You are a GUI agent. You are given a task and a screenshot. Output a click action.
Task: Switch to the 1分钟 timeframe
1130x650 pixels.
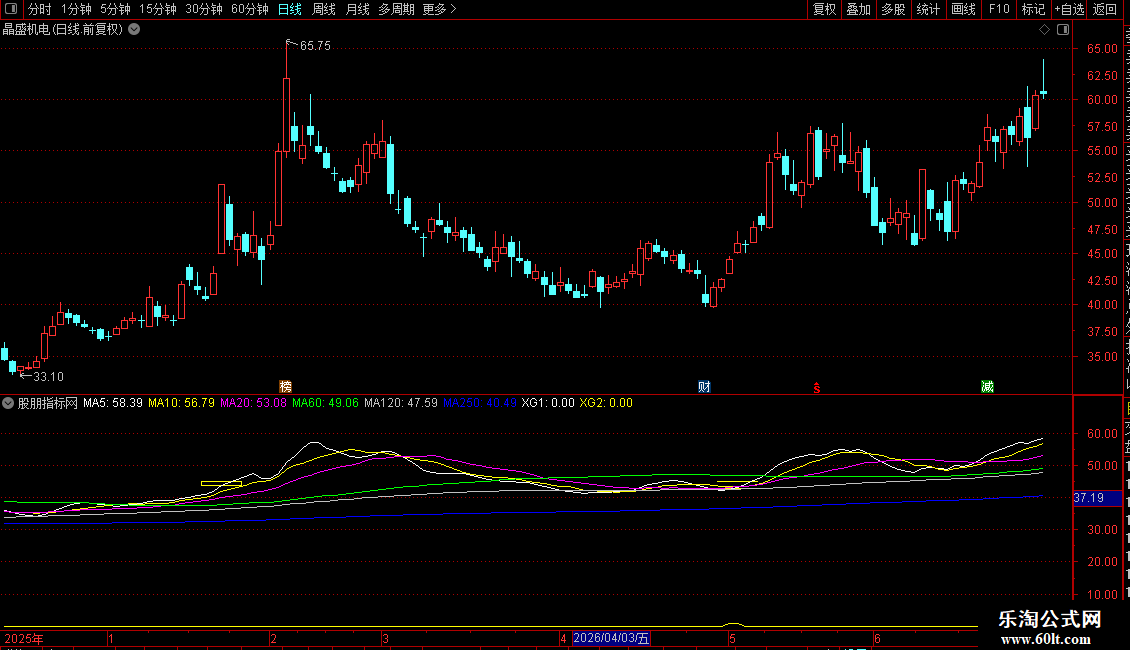point(76,9)
